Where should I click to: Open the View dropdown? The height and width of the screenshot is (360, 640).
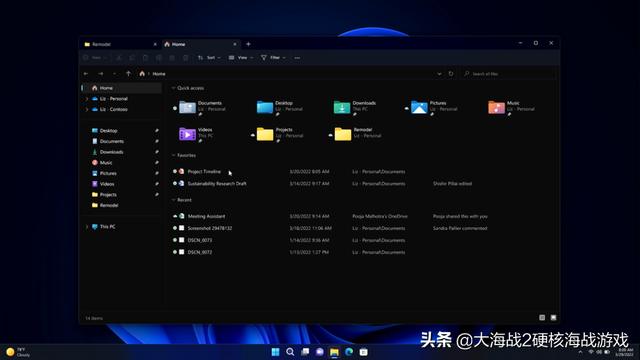coord(241,58)
